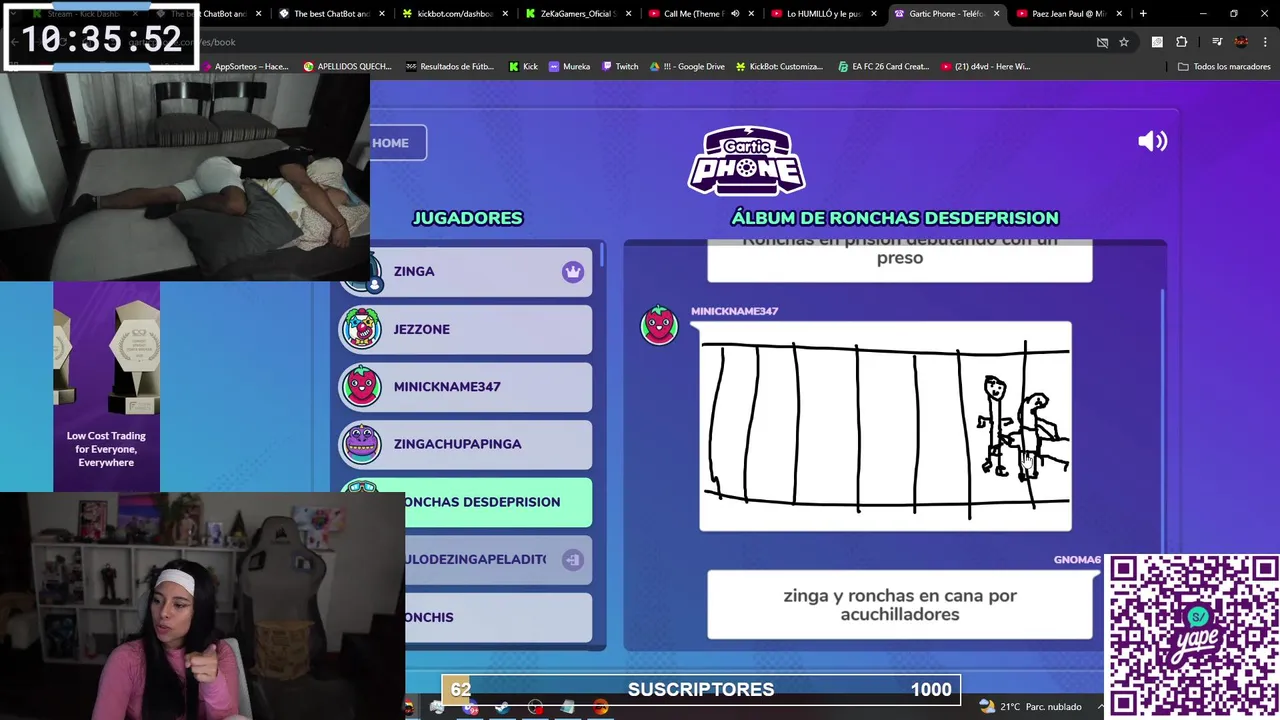
Task: Switch to the The best ChatBot tab
Action: tap(330, 14)
